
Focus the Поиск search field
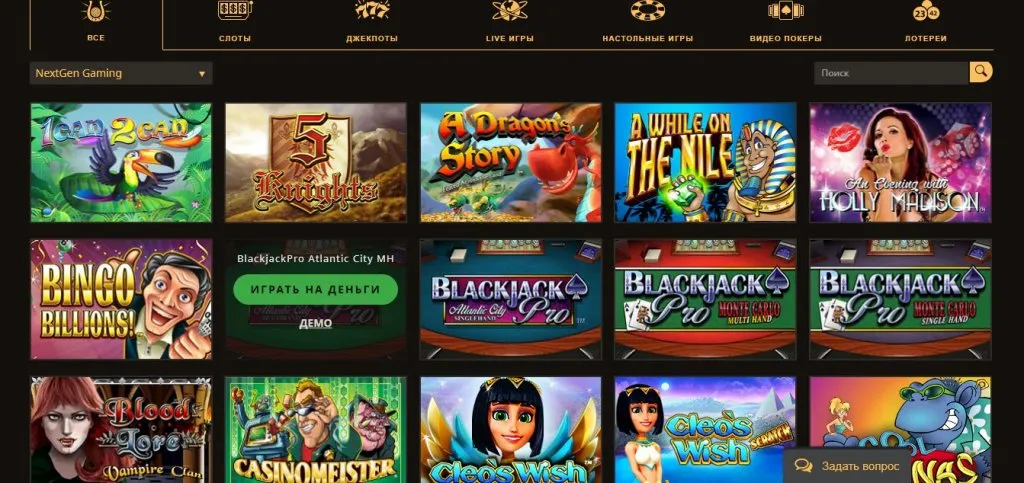point(891,73)
